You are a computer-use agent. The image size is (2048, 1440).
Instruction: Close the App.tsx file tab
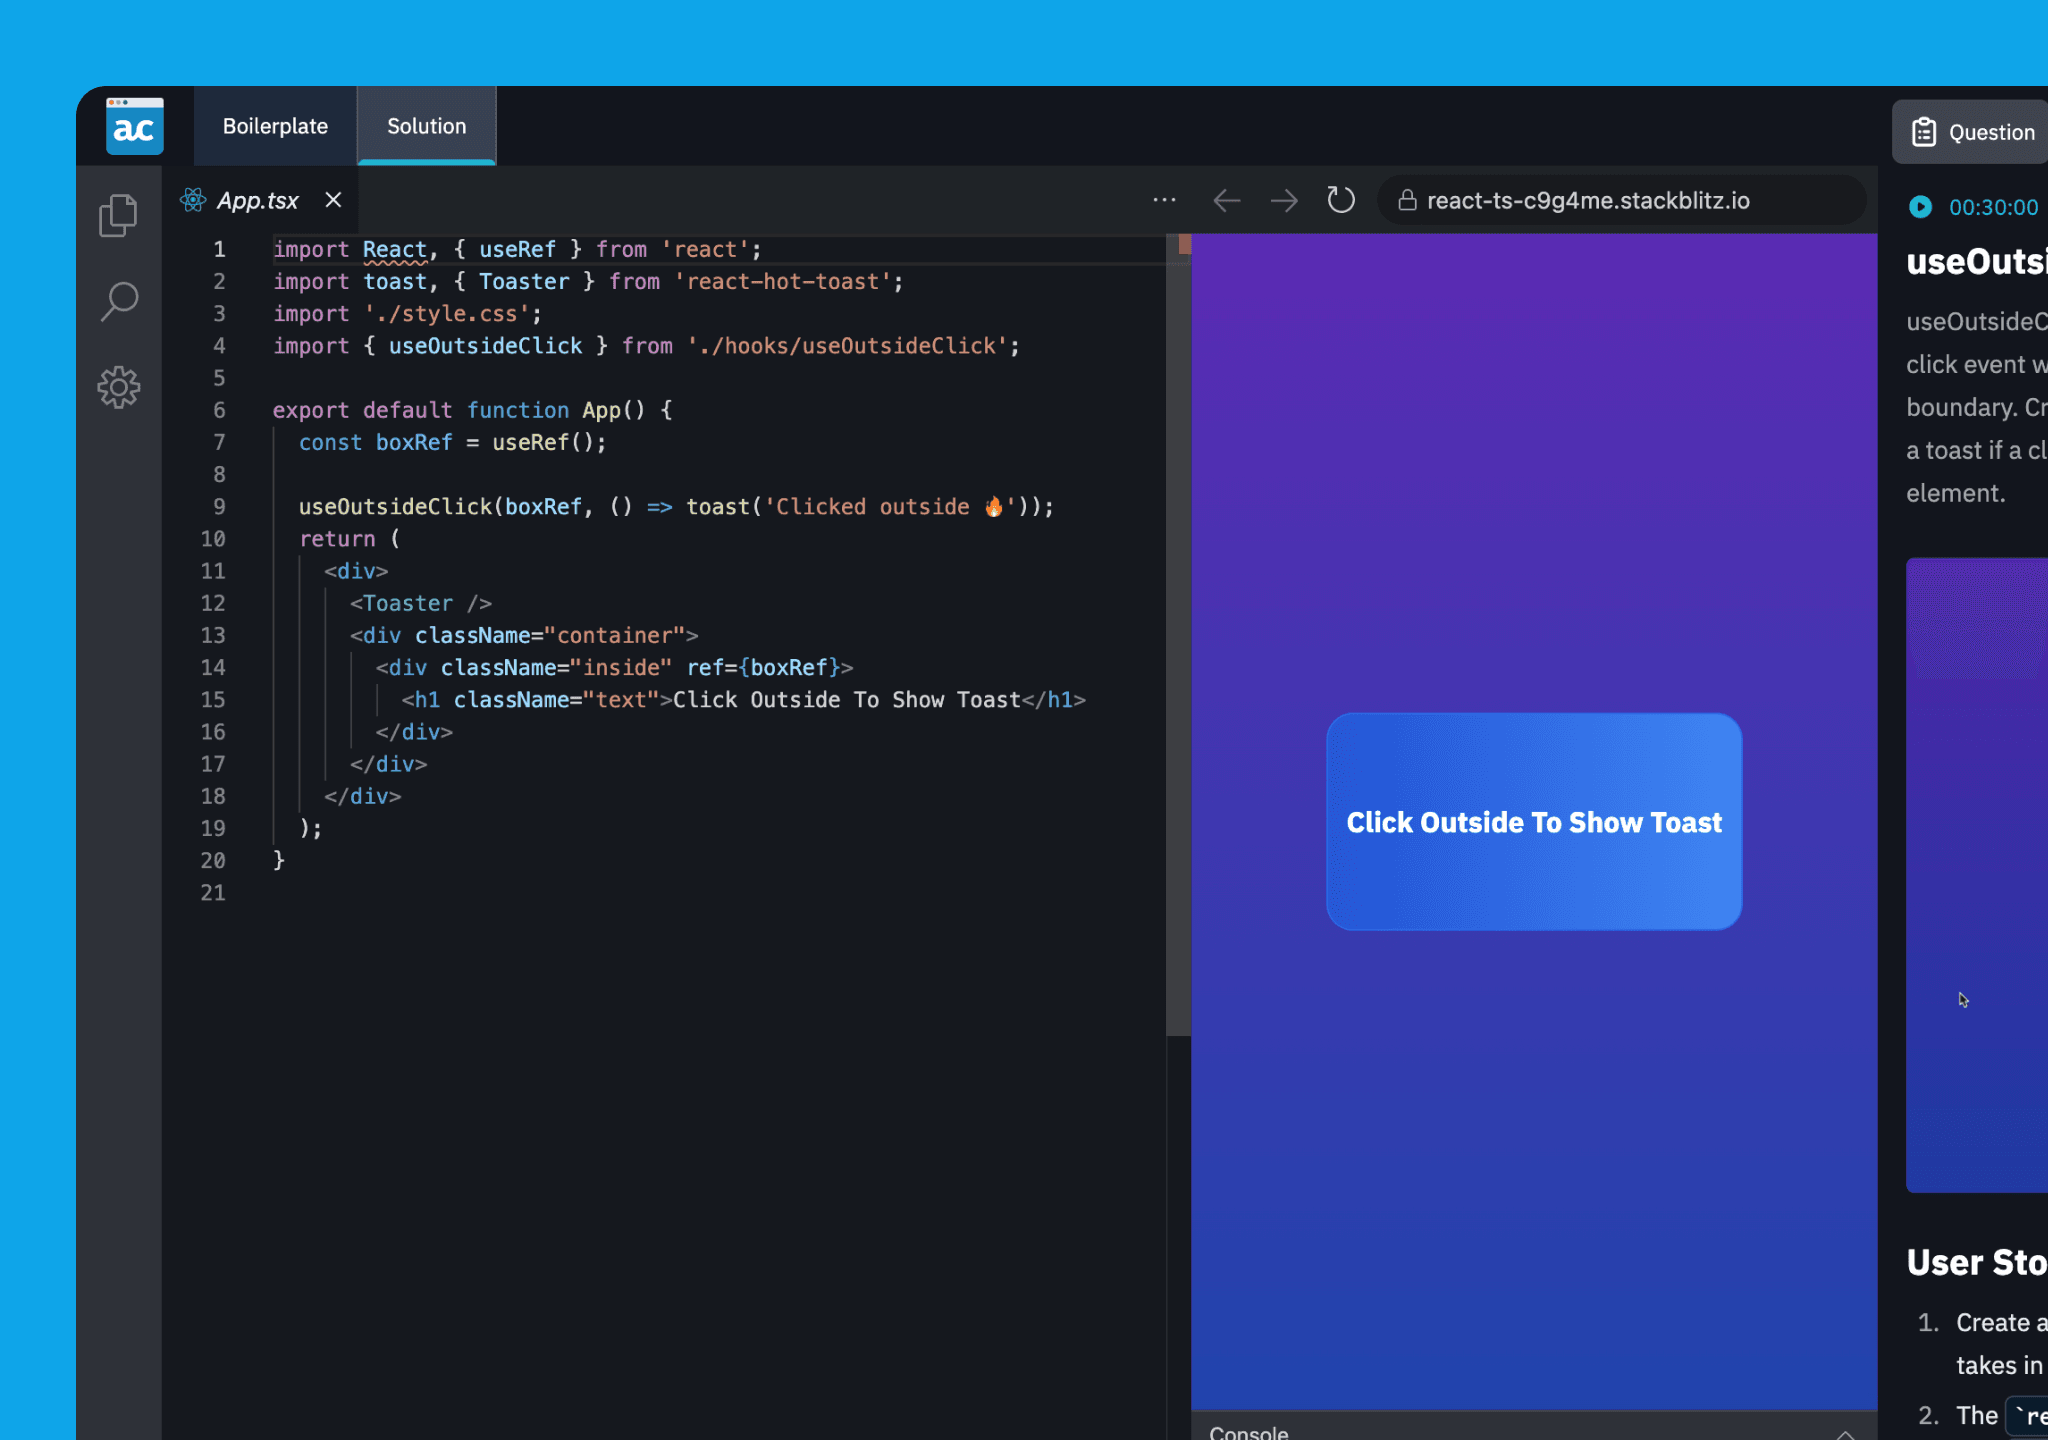tap(332, 200)
